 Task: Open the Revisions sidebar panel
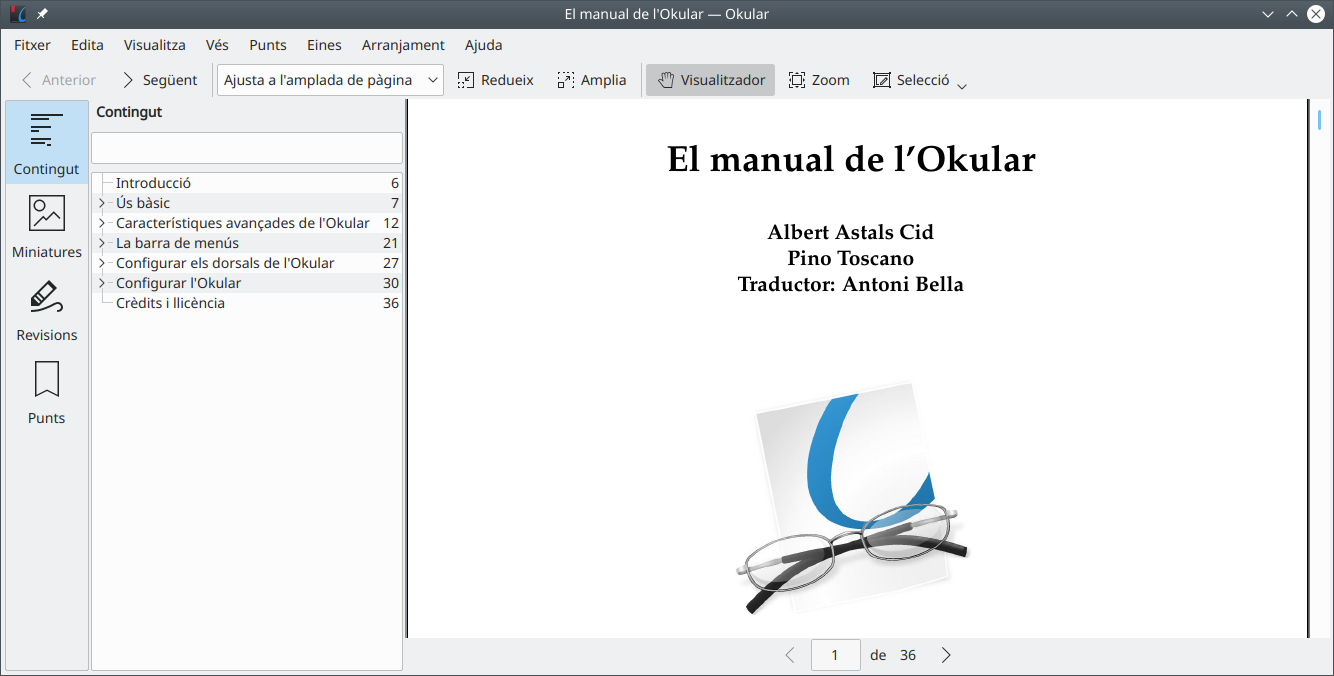[x=47, y=310]
